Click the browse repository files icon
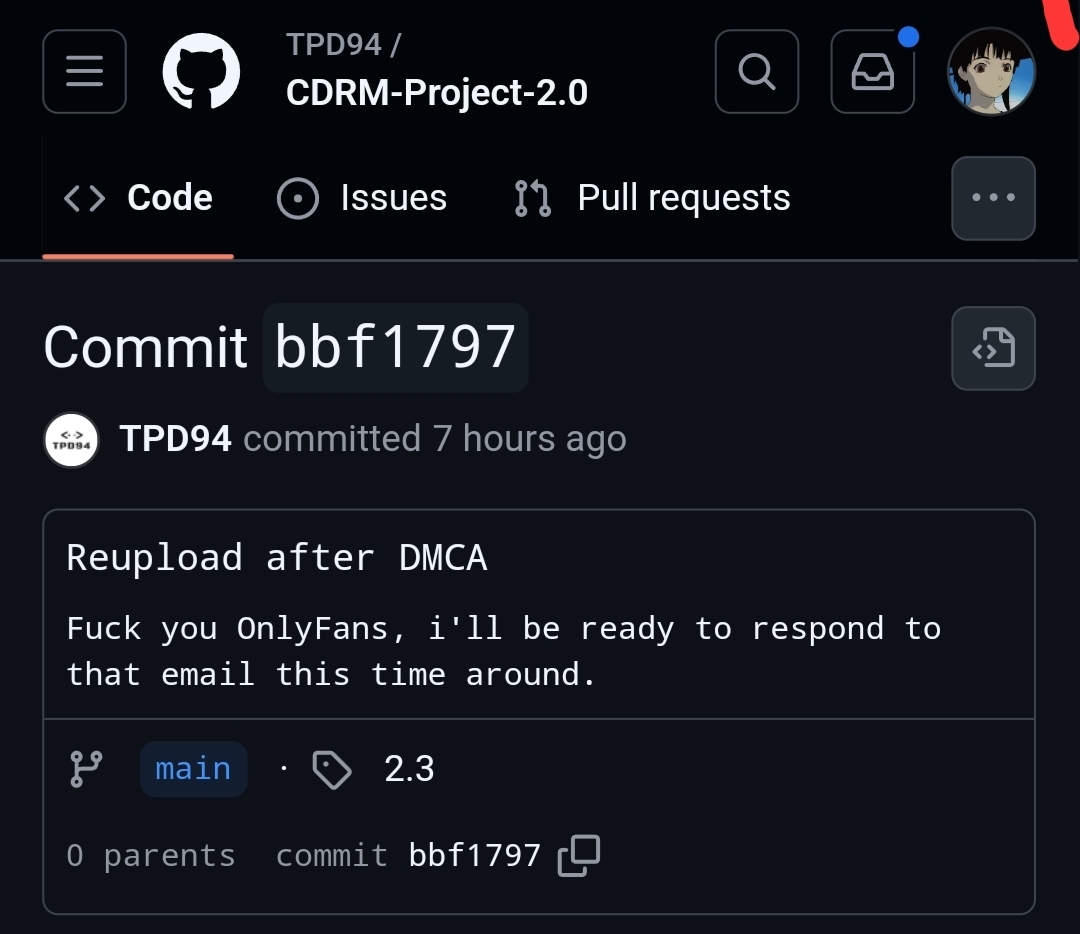The image size is (1080, 934). tap(993, 348)
